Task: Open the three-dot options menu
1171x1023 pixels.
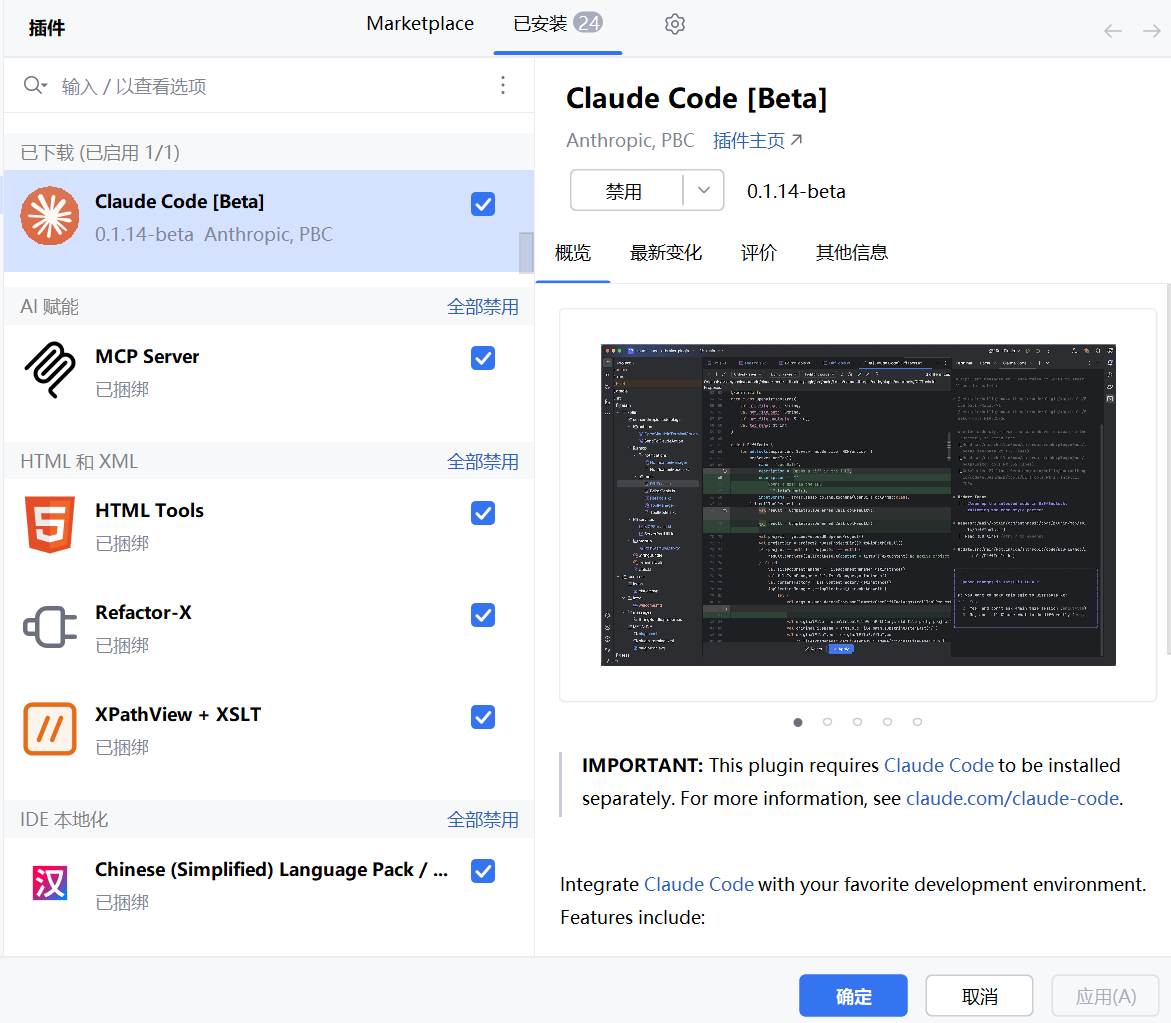Action: (x=503, y=85)
